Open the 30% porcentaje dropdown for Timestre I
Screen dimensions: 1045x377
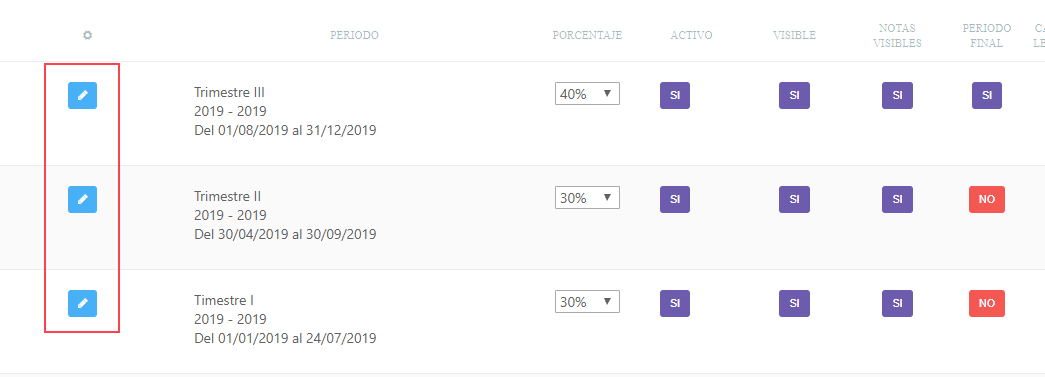point(587,302)
